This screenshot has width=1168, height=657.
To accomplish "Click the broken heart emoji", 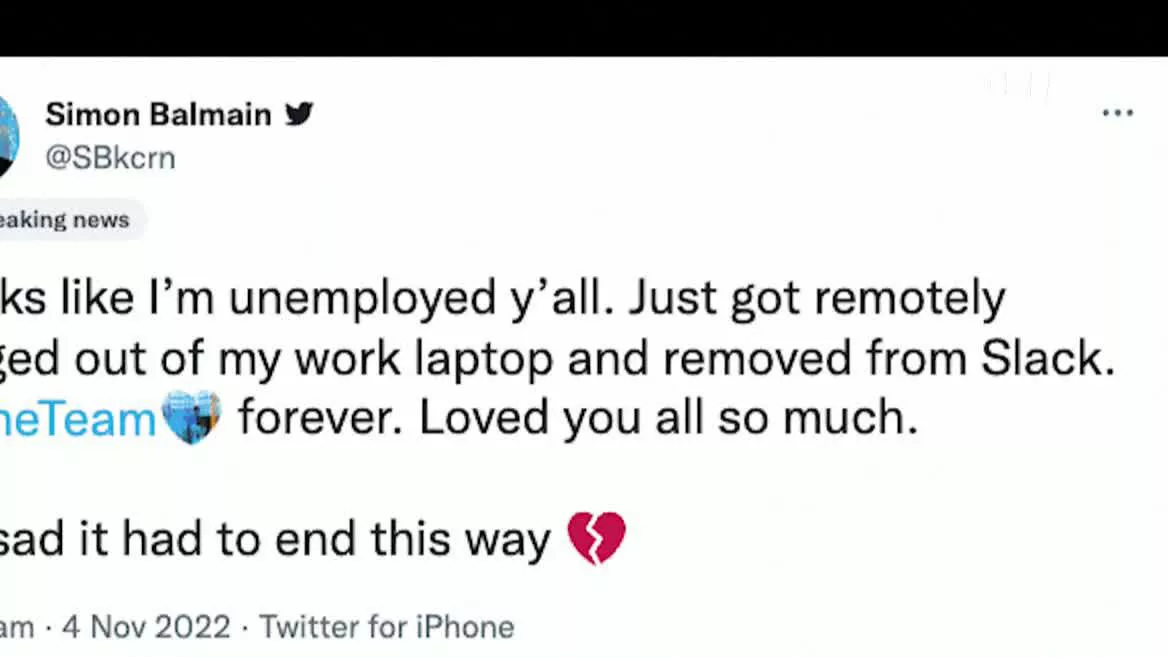I will coord(597,538).
